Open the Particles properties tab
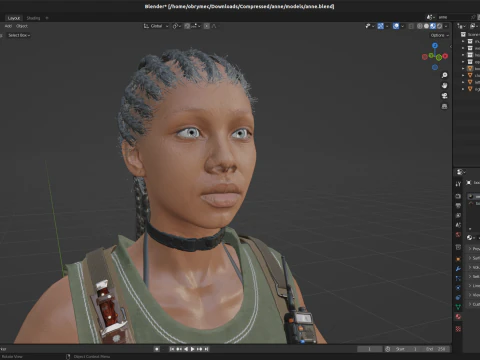This screenshot has width=480, height=360. [458, 278]
